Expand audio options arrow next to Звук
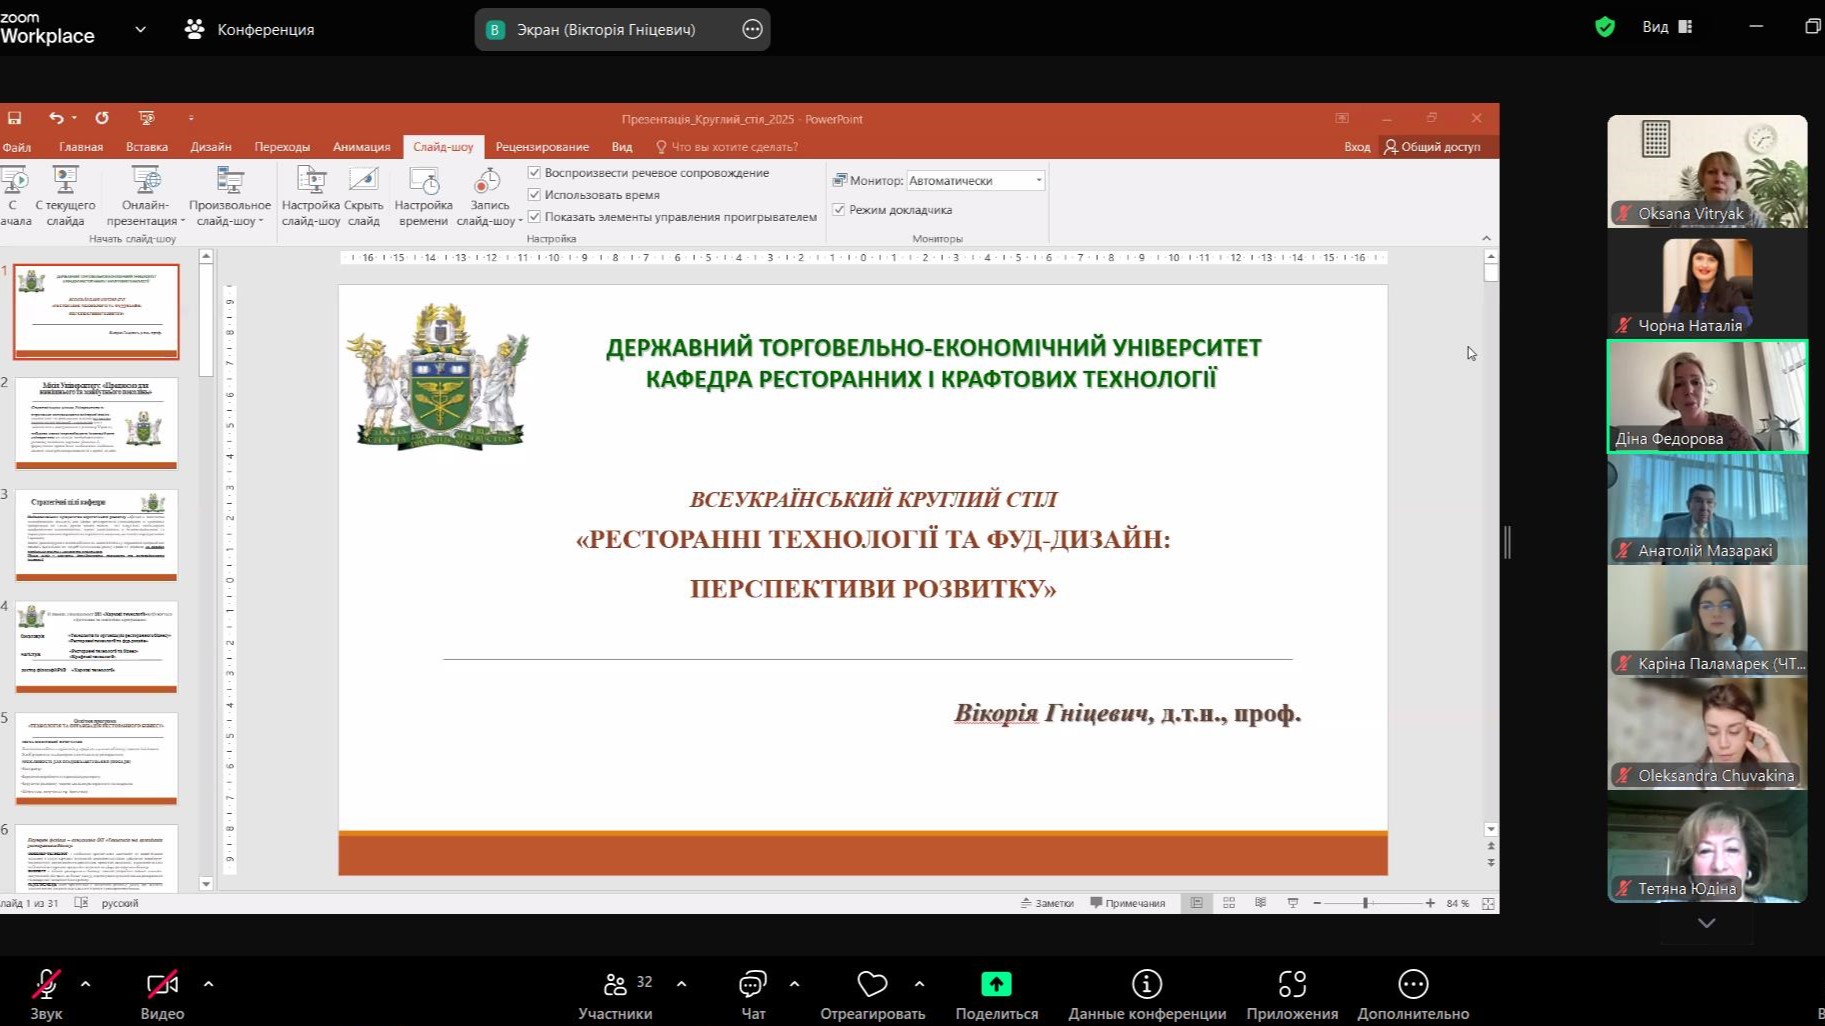Viewport: 1825px width, 1026px height. coord(86,984)
